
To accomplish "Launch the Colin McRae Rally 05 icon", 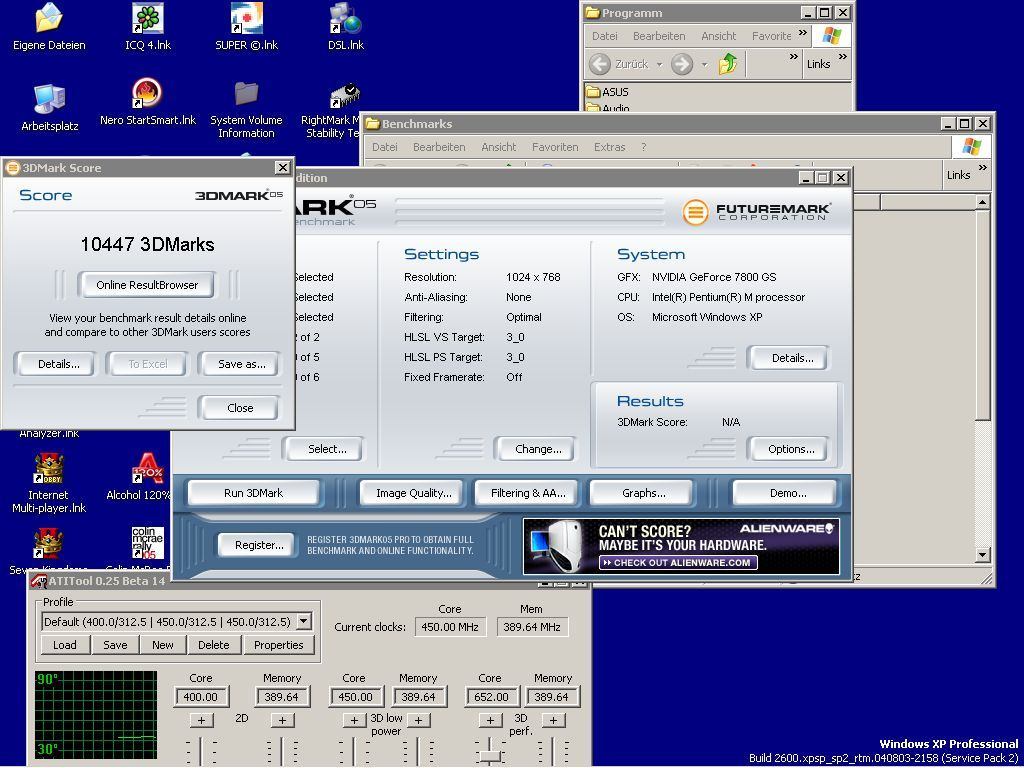I will [148, 543].
